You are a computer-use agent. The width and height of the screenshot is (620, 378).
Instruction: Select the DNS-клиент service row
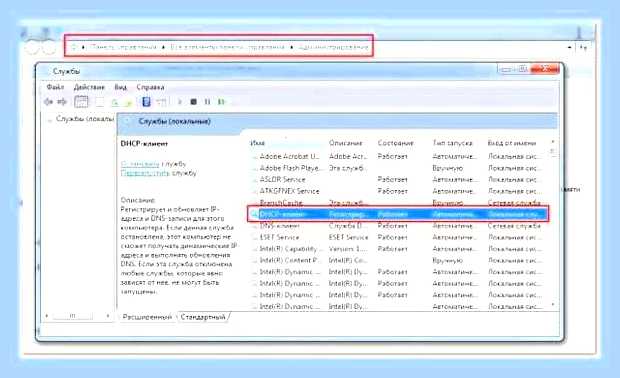click(x=397, y=226)
